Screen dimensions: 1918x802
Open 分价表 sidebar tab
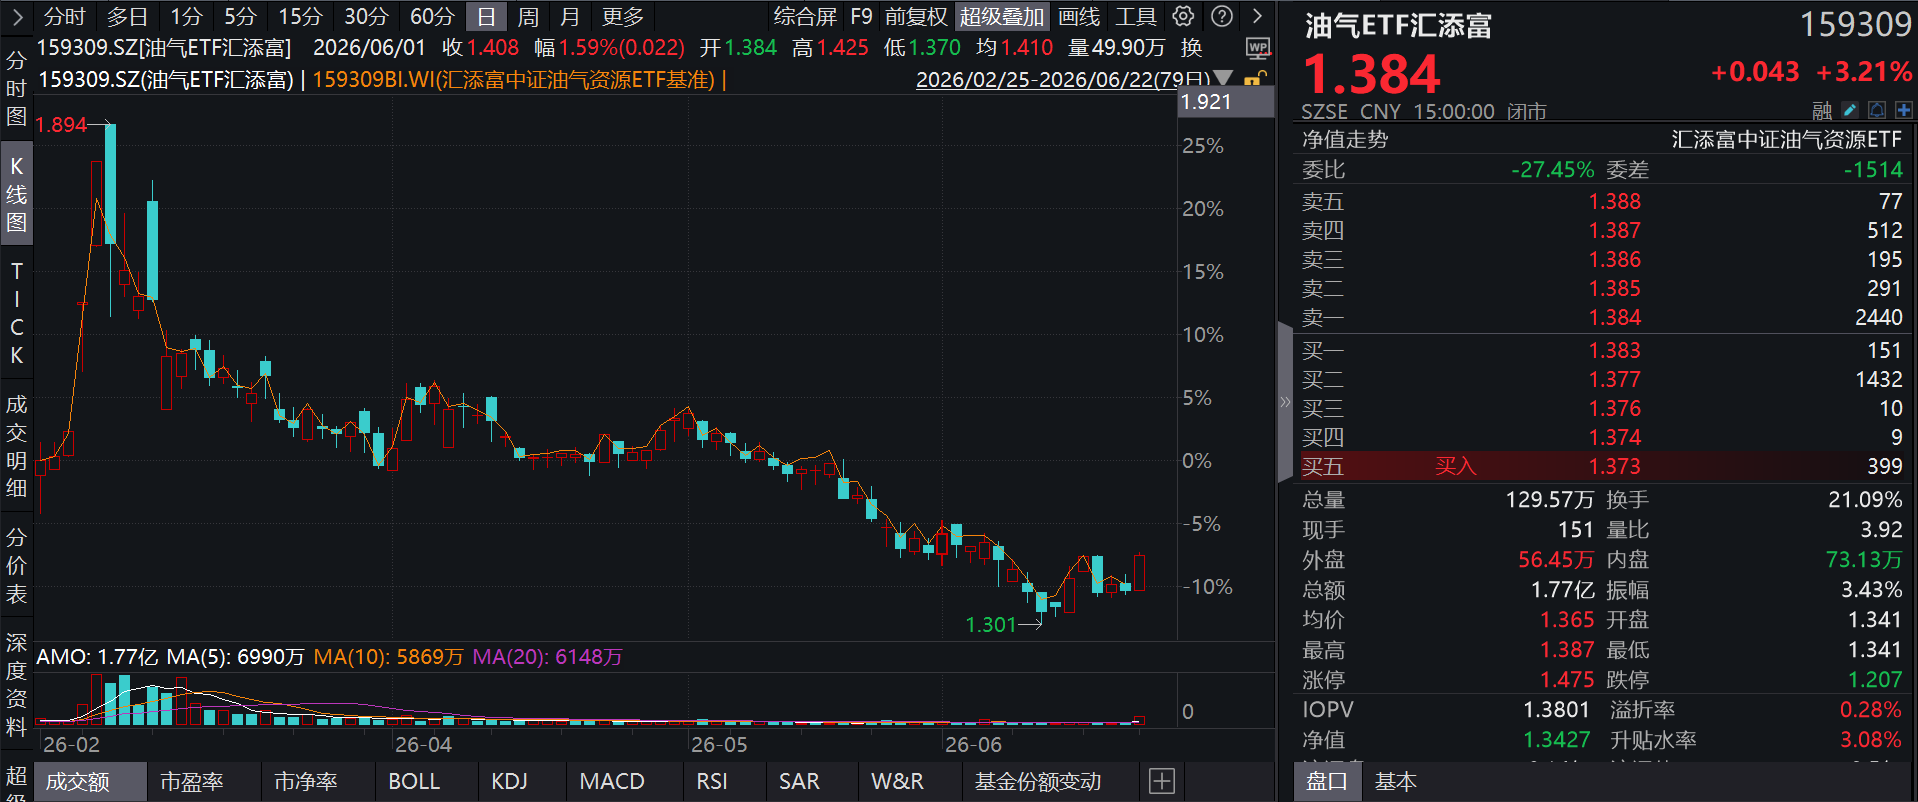pos(16,566)
